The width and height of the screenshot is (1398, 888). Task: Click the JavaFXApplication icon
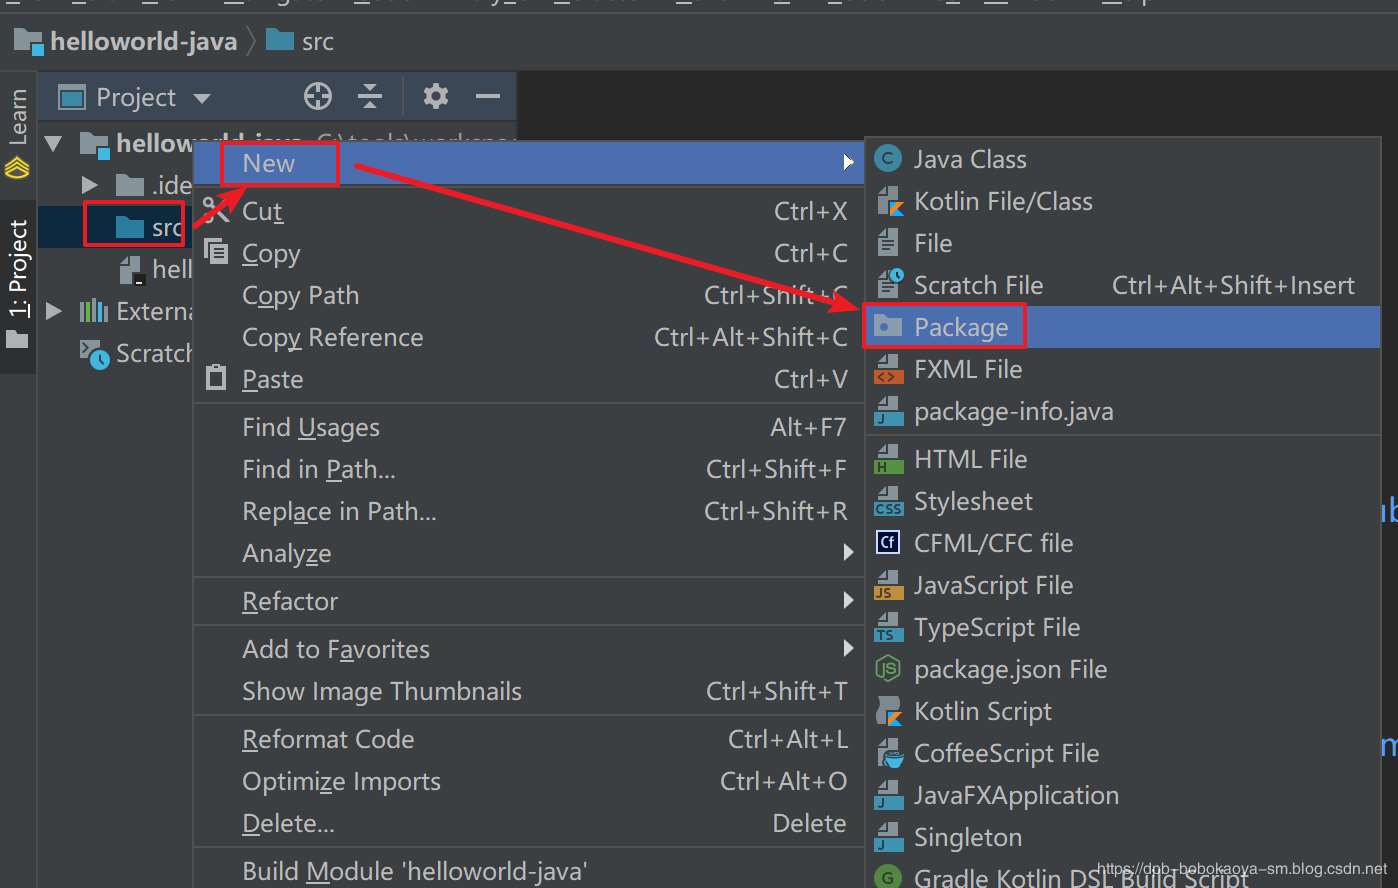(x=888, y=795)
